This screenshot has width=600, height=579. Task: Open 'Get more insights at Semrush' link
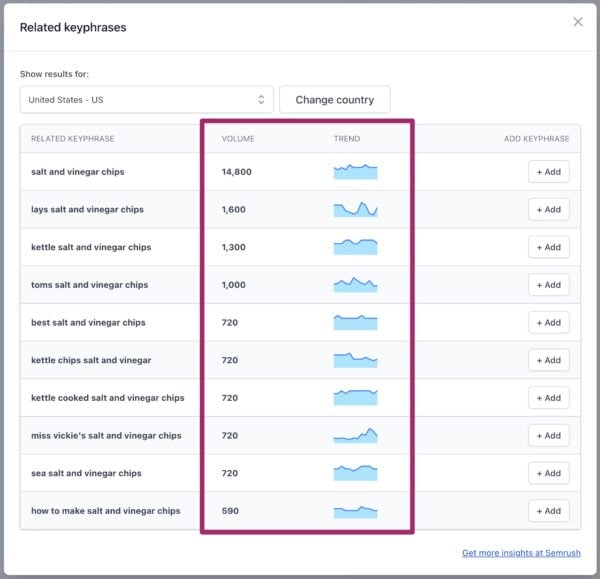(520, 553)
